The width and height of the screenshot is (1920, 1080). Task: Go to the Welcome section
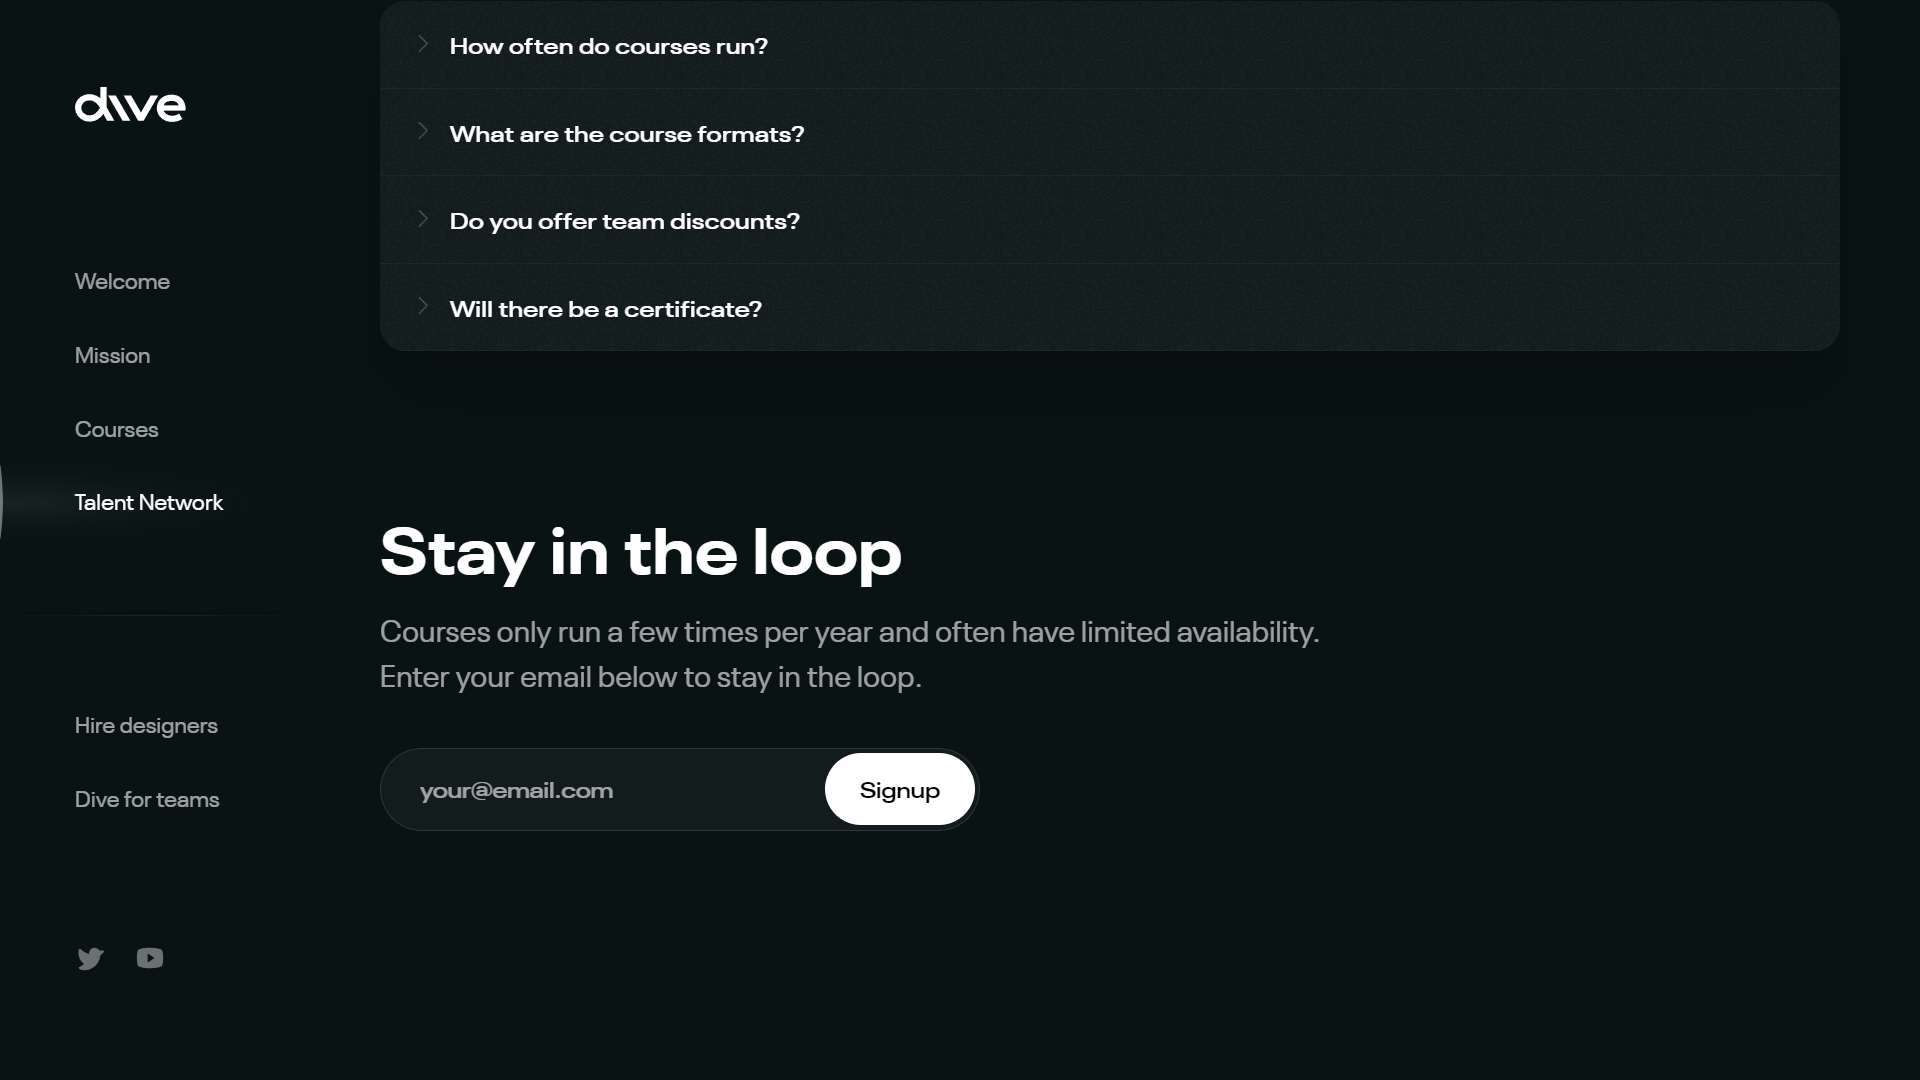click(x=122, y=282)
